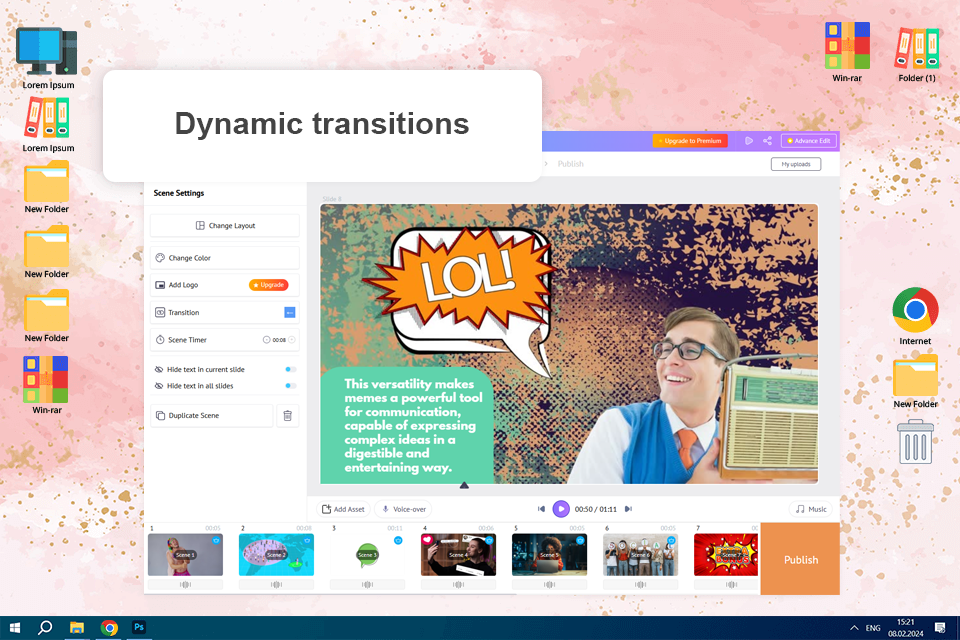This screenshot has width=960, height=640.
Task: Click the orange Publish button
Action: 801,559
